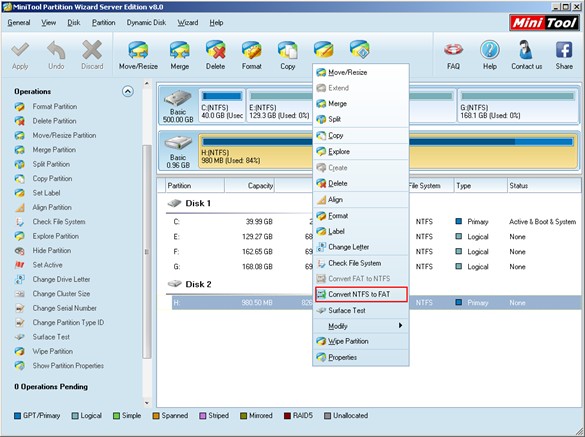Click the Copy toolbar icon
This screenshot has height=437, width=585.
click(288, 50)
